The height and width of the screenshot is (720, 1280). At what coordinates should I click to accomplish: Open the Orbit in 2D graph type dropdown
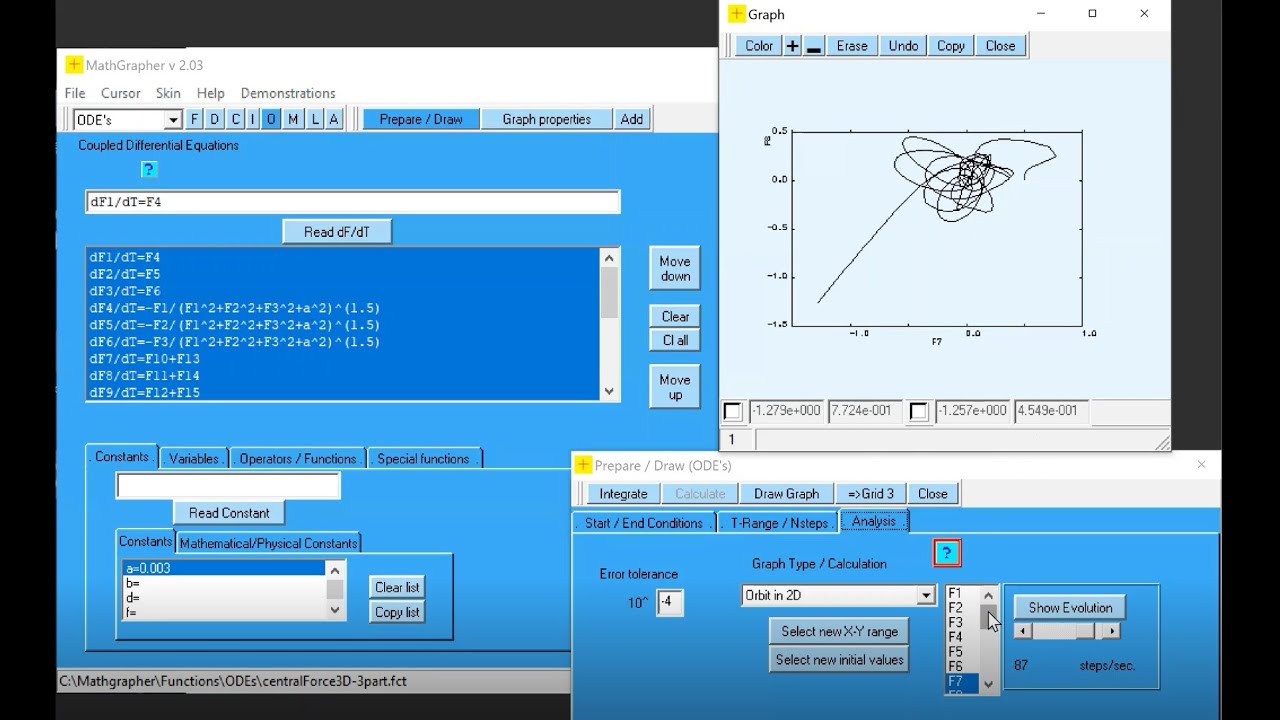coord(926,596)
